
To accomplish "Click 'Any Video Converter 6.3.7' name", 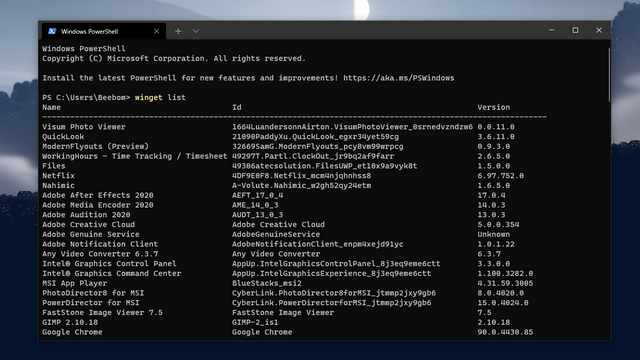I will pyautogui.click(x=100, y=254).
